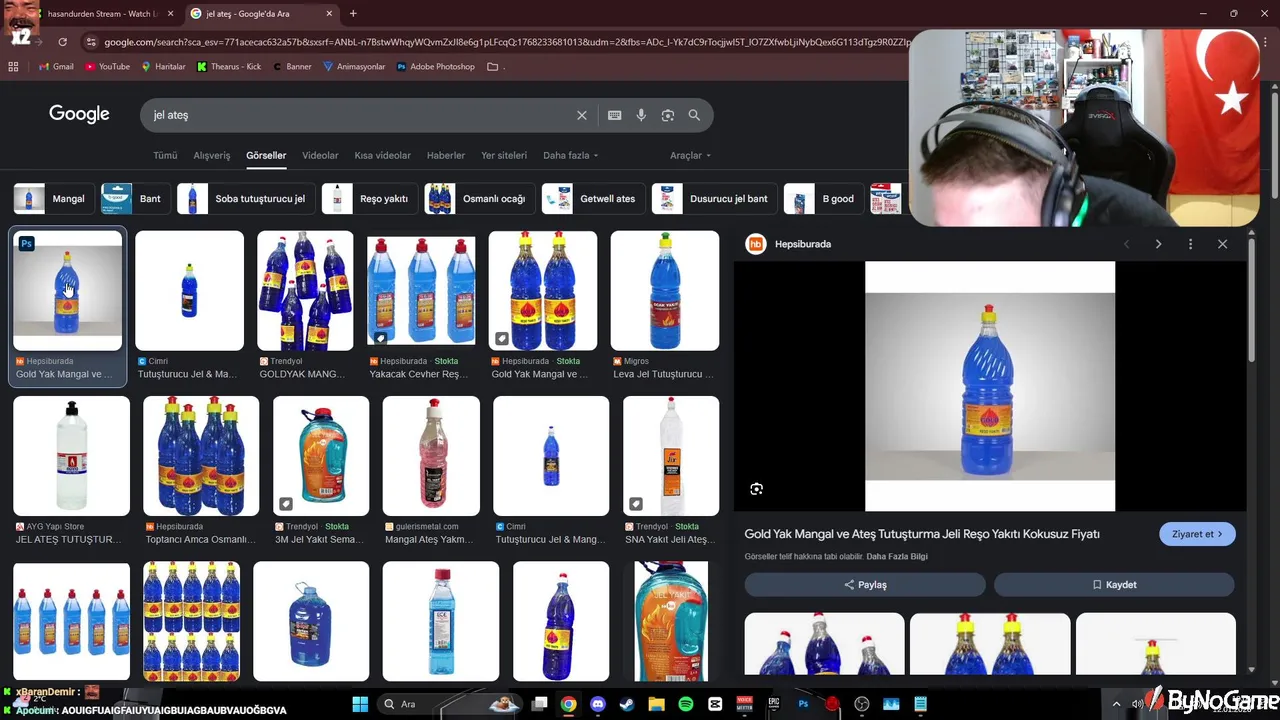Select the Dusurucu jel bant chip
Viewport: 1280px width, 720px height.
pos(714,199)
